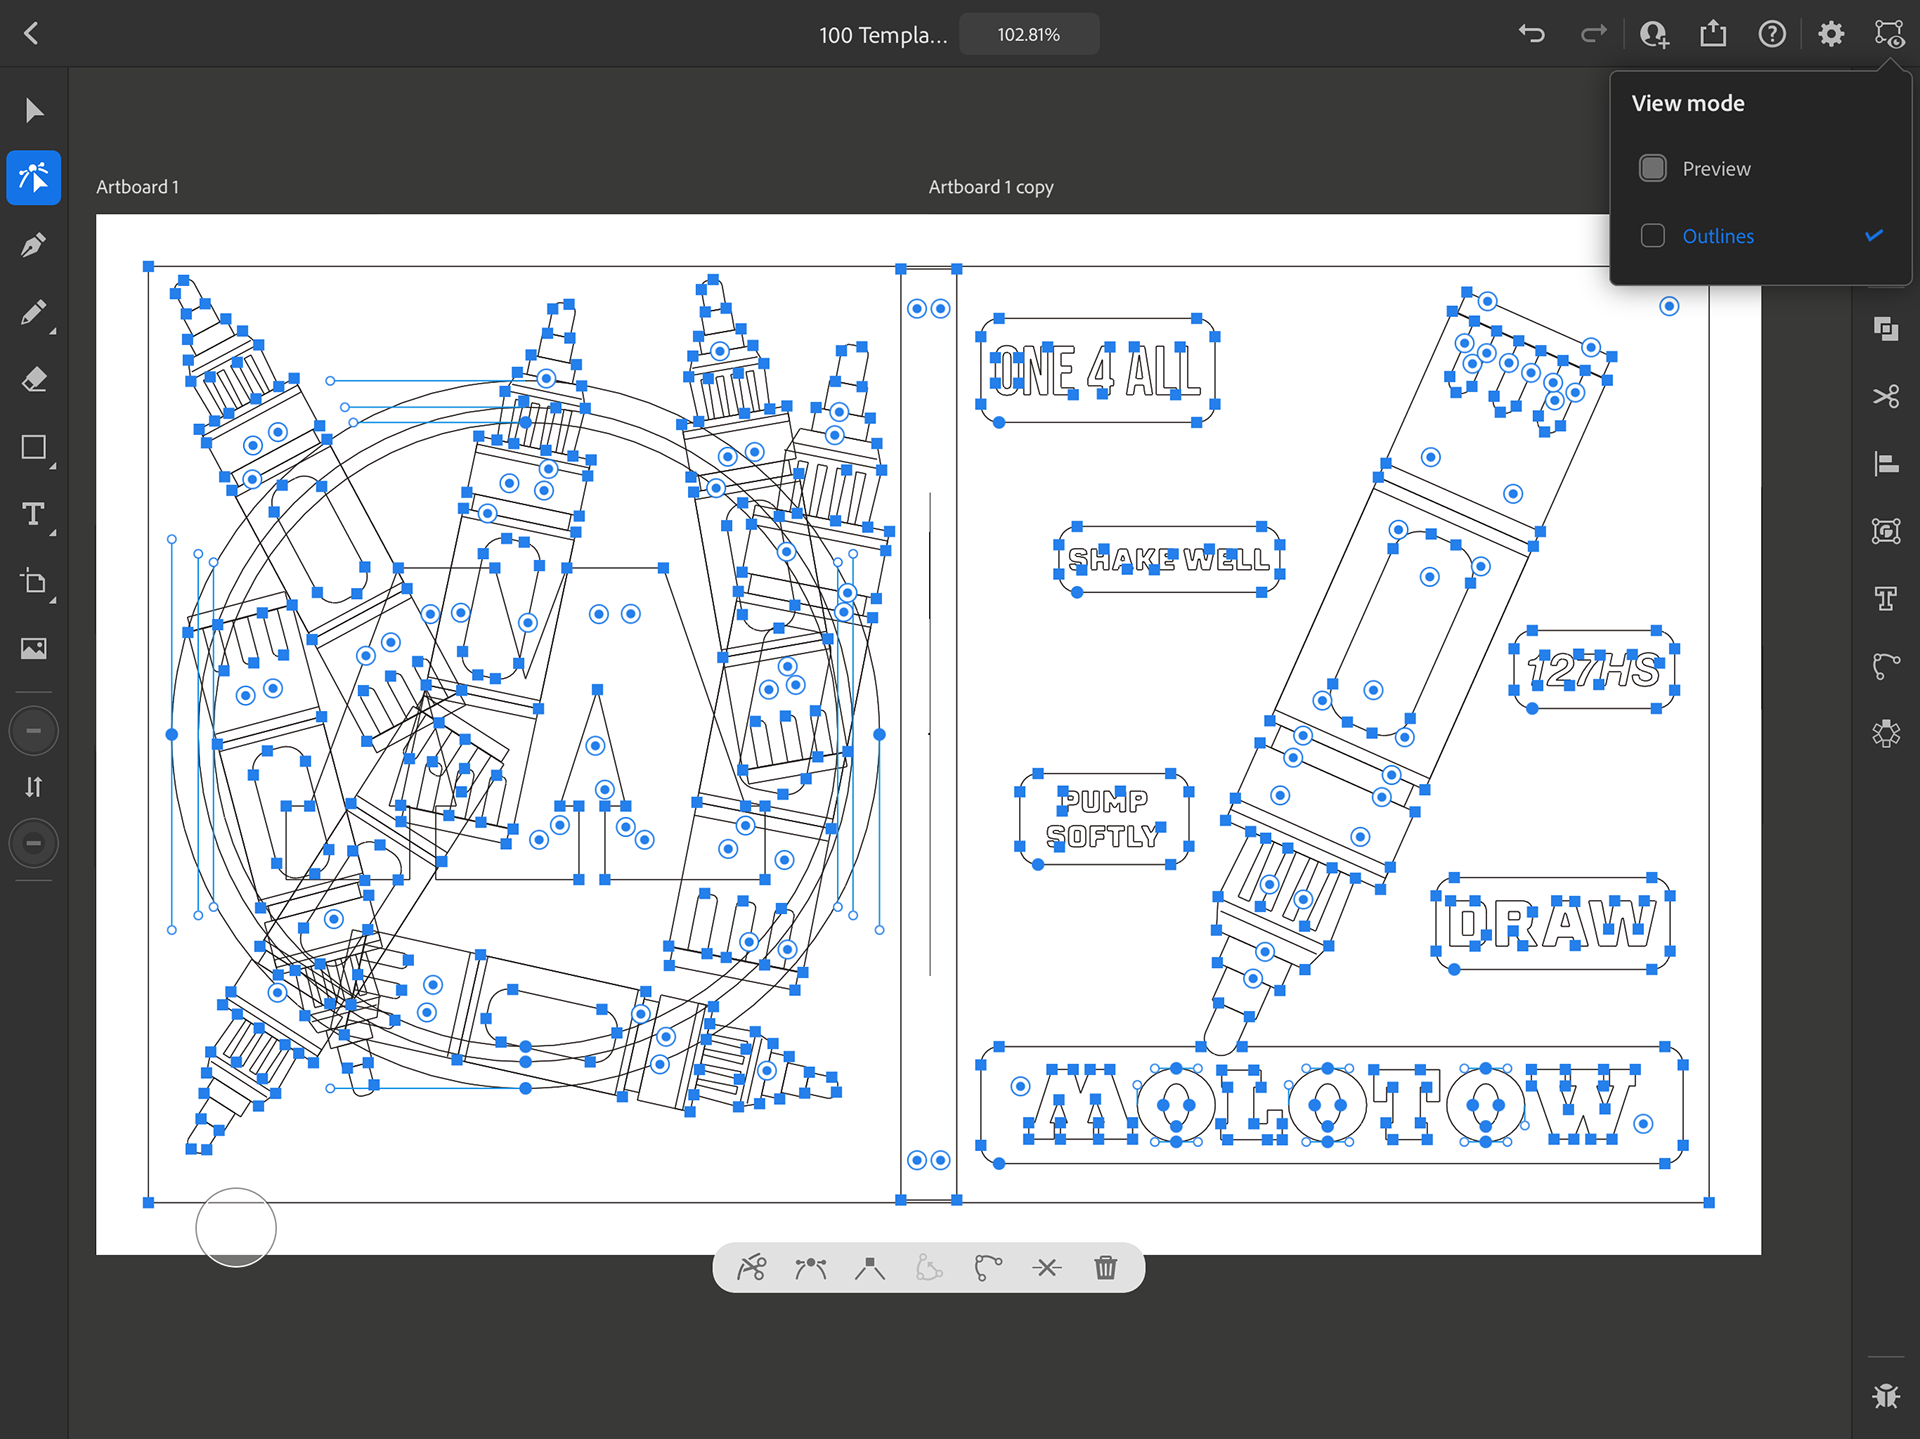1920x1439 pixels.
Task: Tap the bug report icon
Action: pos(1886,1395)
